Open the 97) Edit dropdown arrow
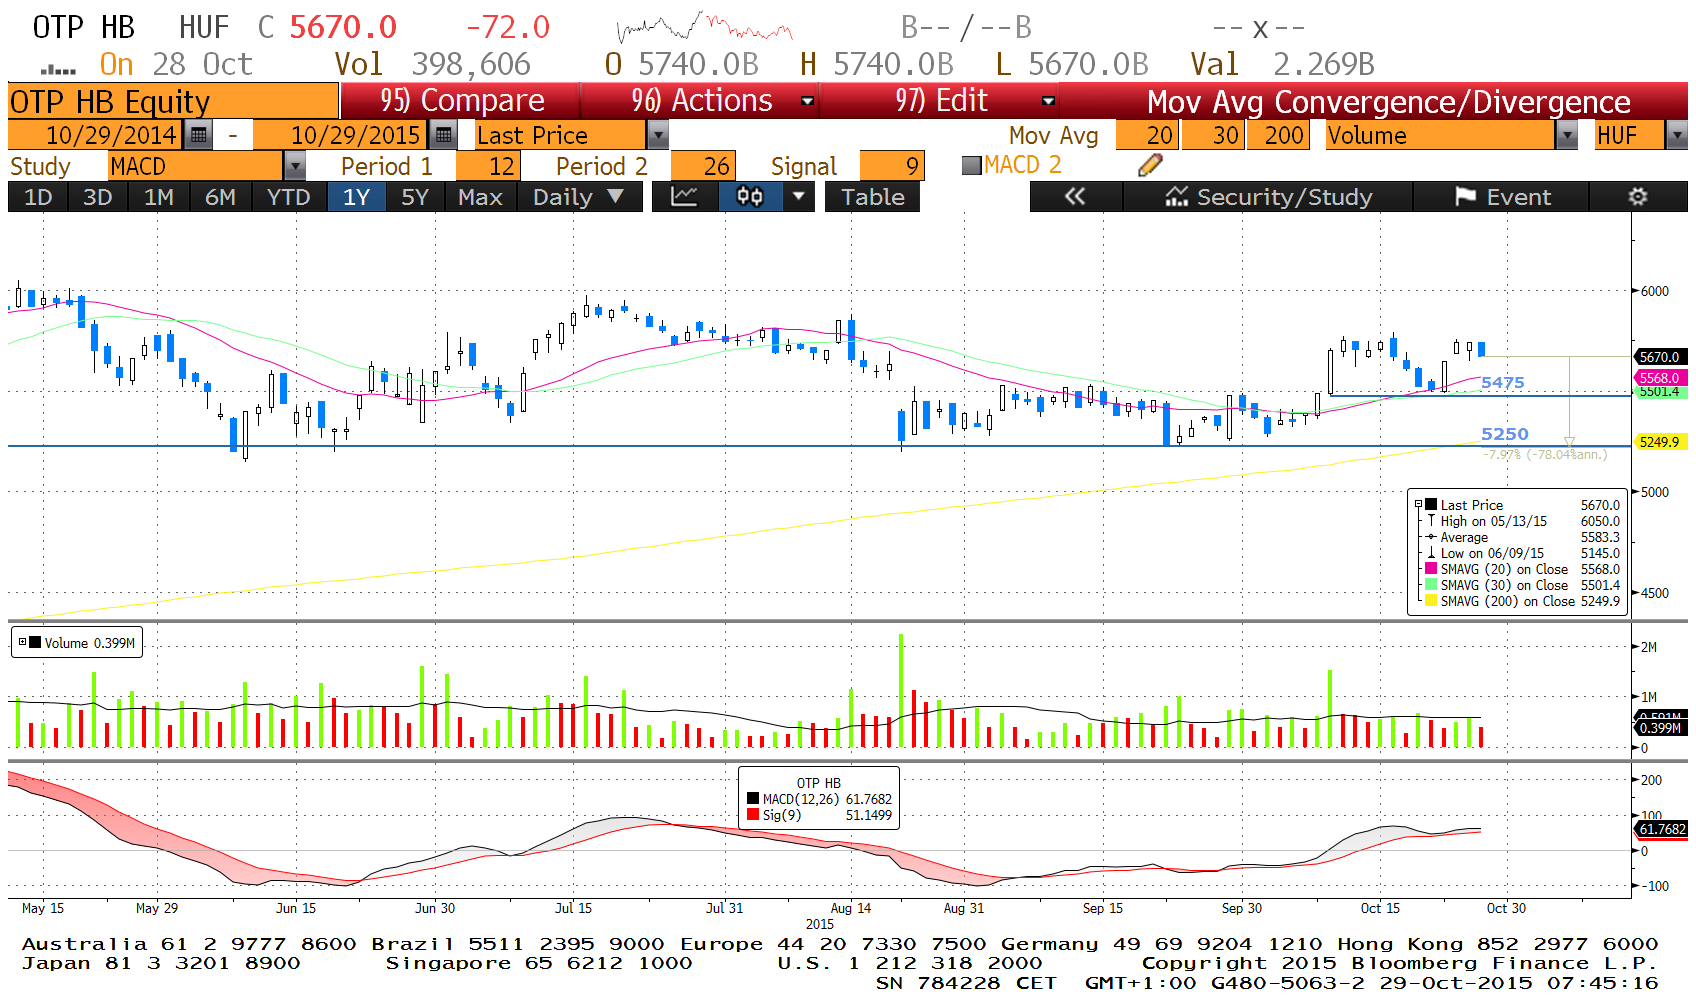 tap(1048, 101)
